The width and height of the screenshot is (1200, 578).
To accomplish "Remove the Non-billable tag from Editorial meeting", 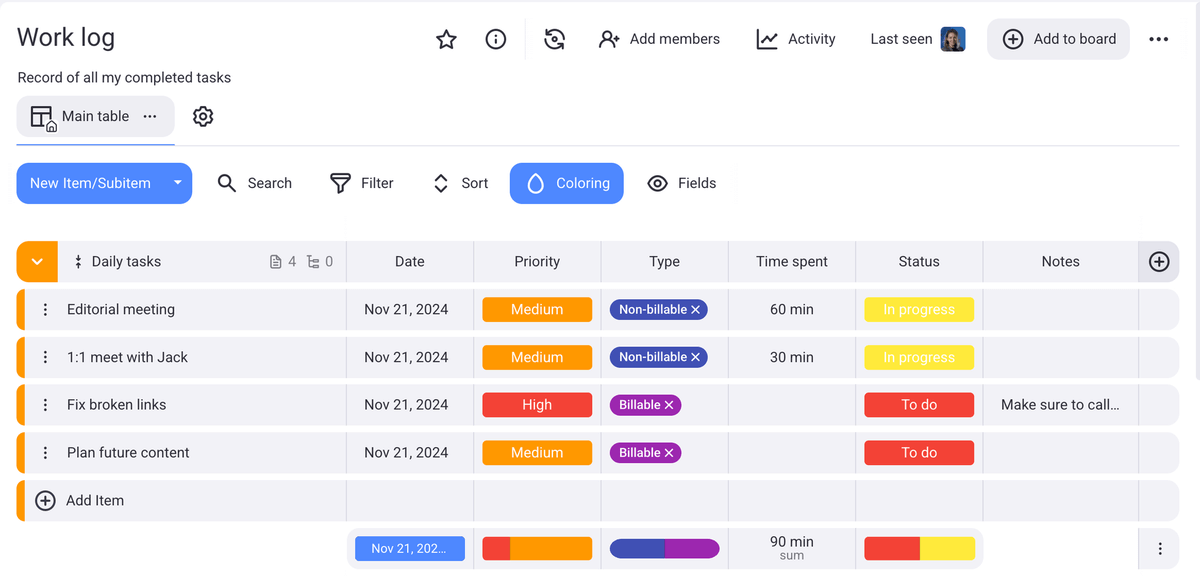I will pos(698,309).
